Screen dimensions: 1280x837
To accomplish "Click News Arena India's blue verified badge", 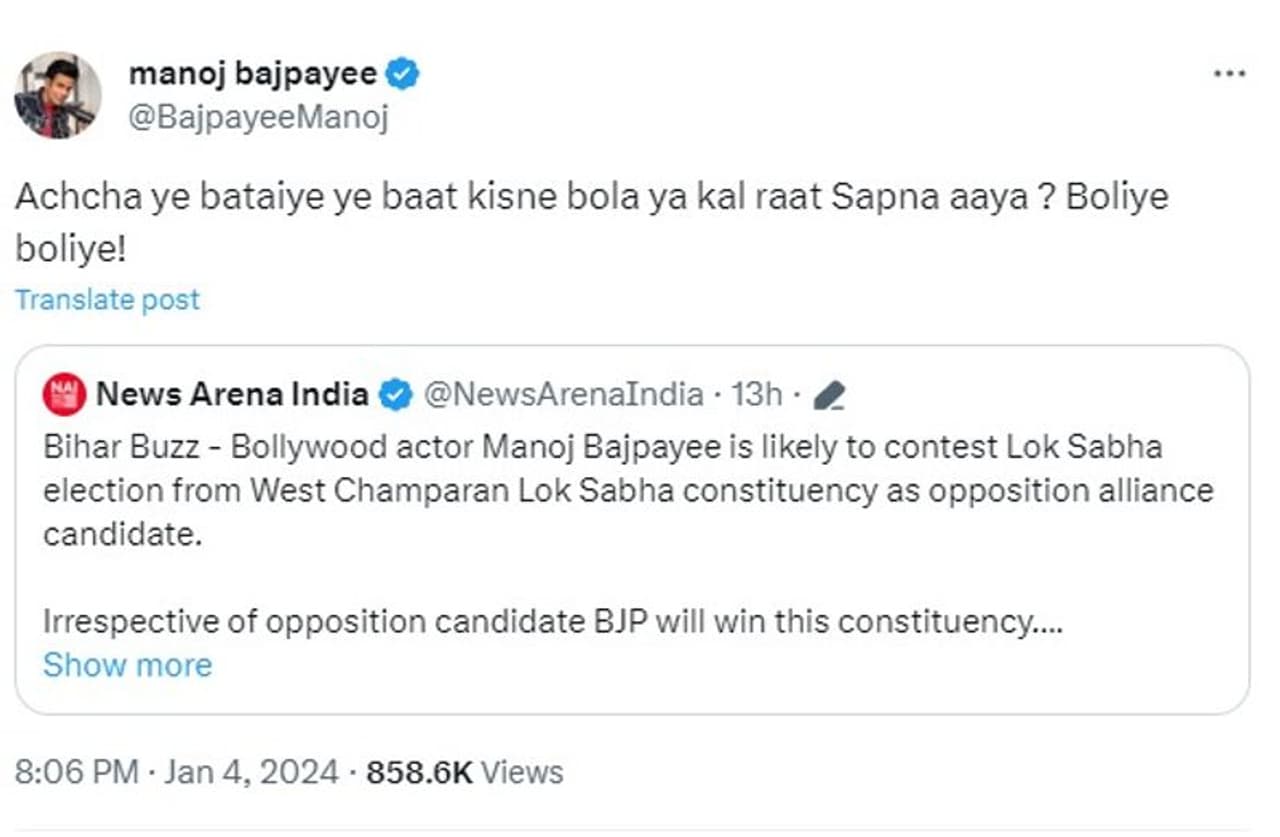I will [397, 395].
